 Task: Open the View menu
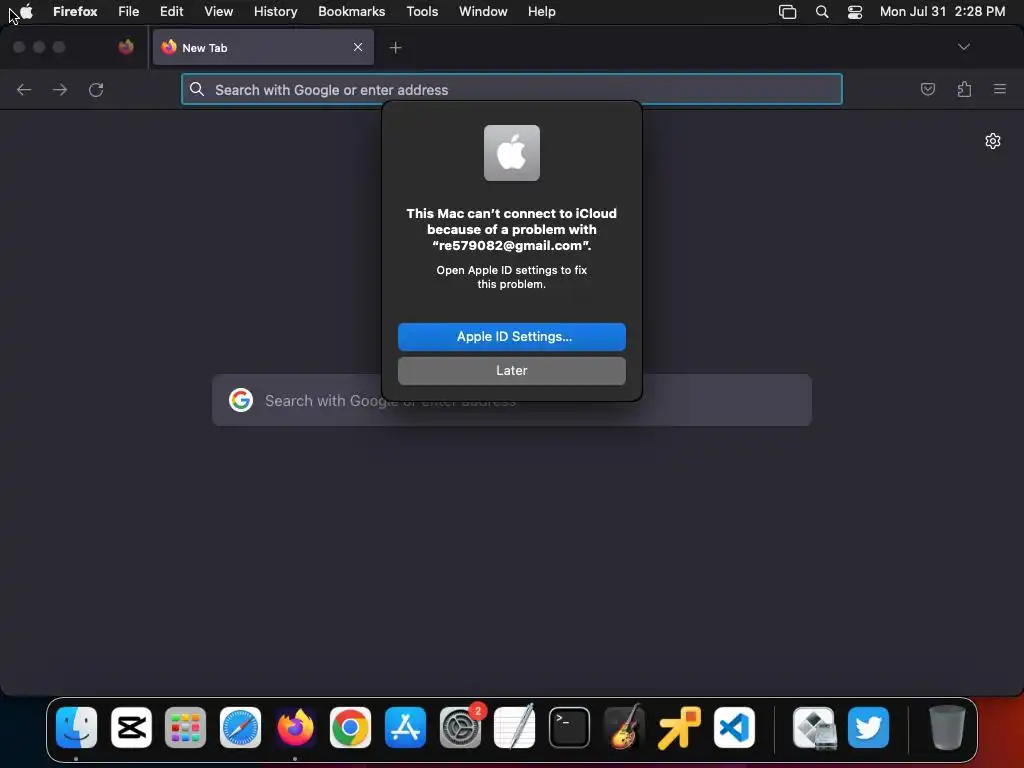coord(218,11)
